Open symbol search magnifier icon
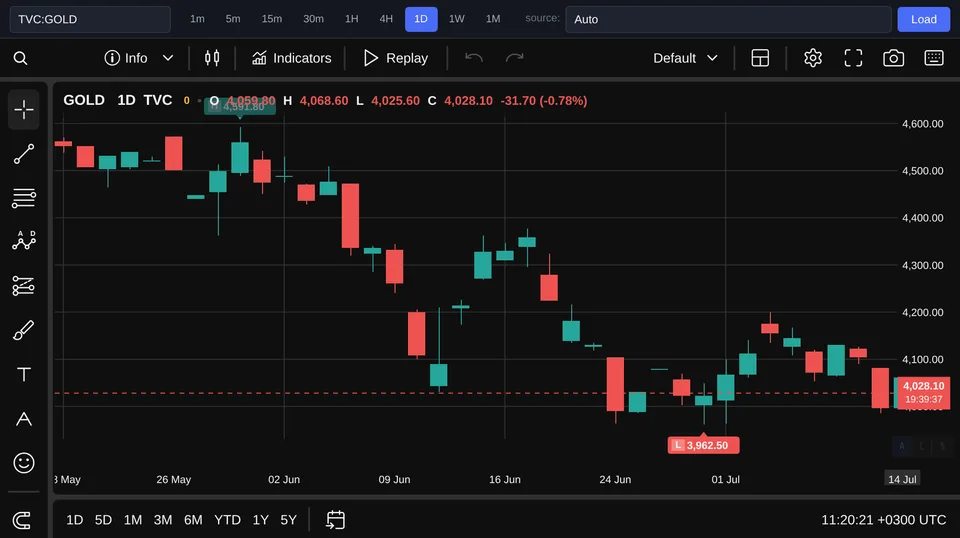960x538 pixels. [x=20, y=58]
